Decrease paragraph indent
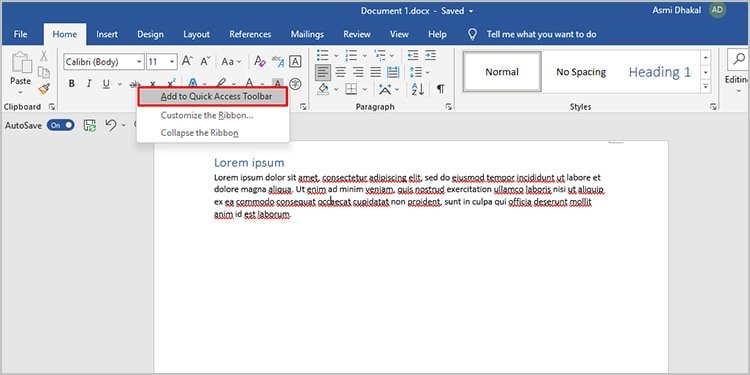The height and width of the screenshot is (375, 750). tap(413, 55)
